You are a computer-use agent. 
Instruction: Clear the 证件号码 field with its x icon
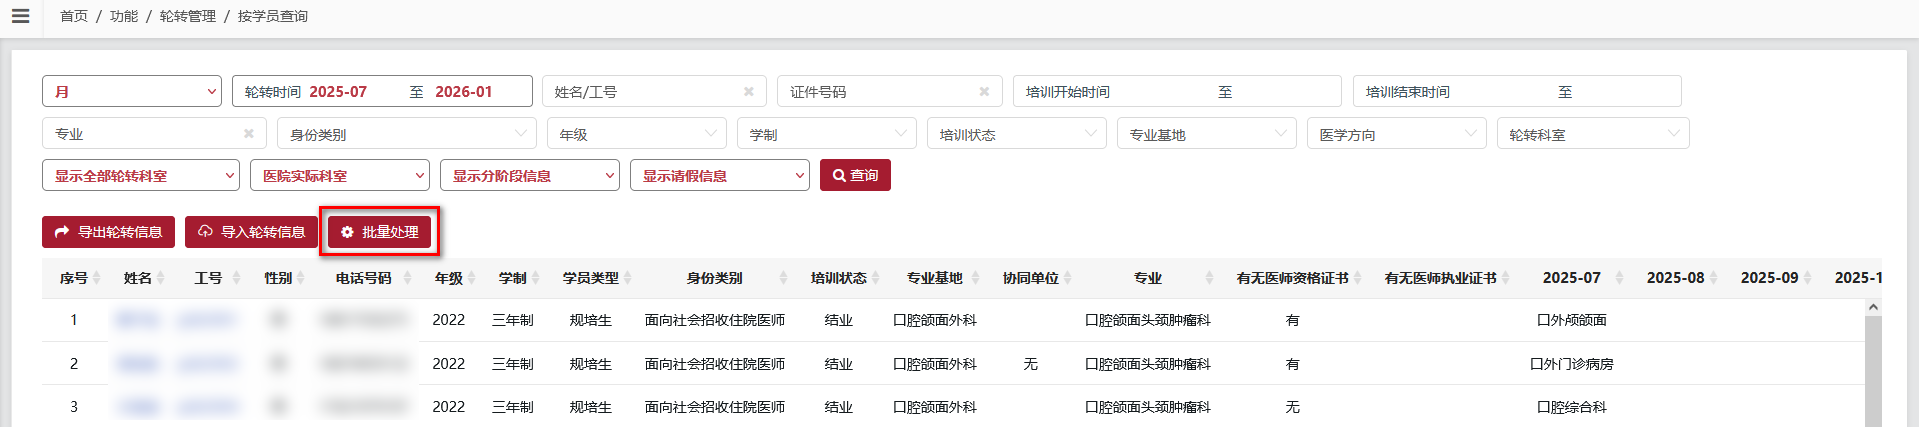tap(984, 91)
